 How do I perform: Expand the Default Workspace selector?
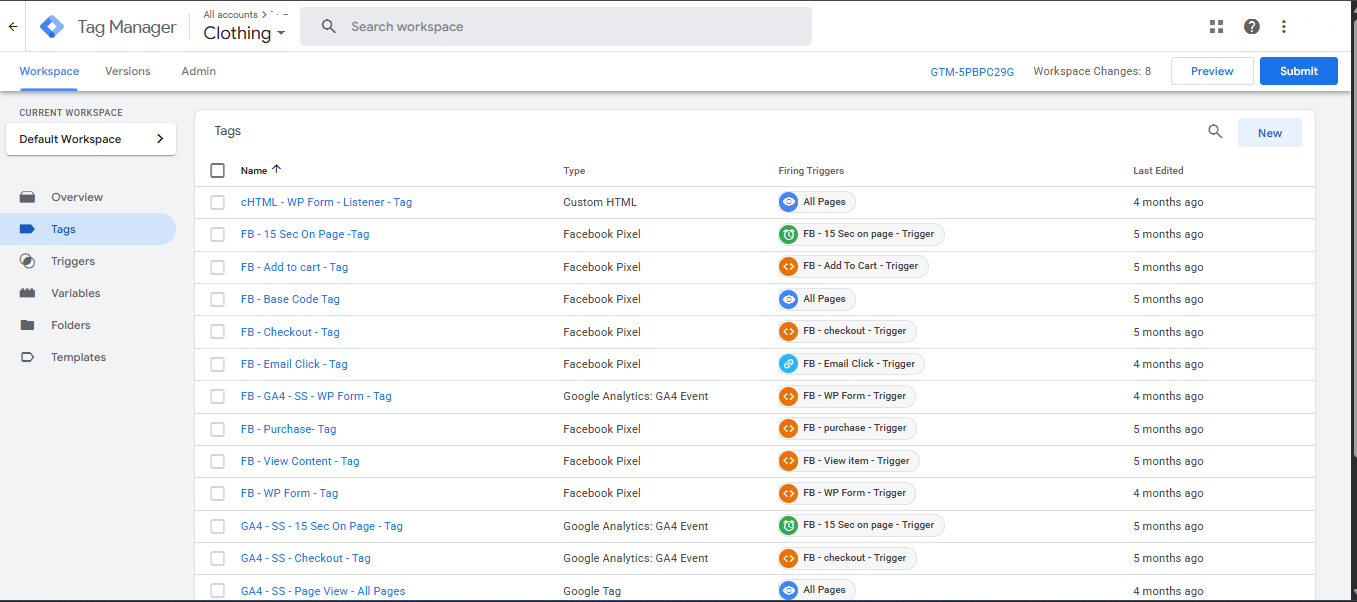(x=91, y=139)
